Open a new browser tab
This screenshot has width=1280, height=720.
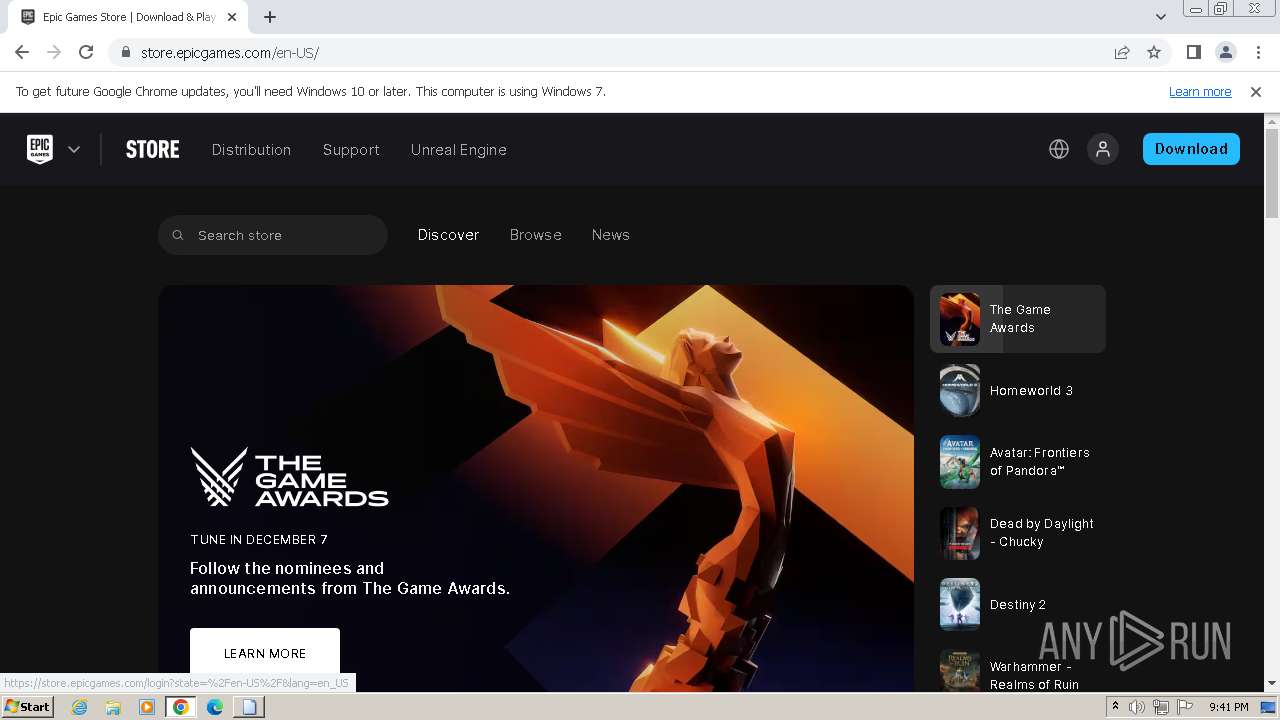[270, 17]
